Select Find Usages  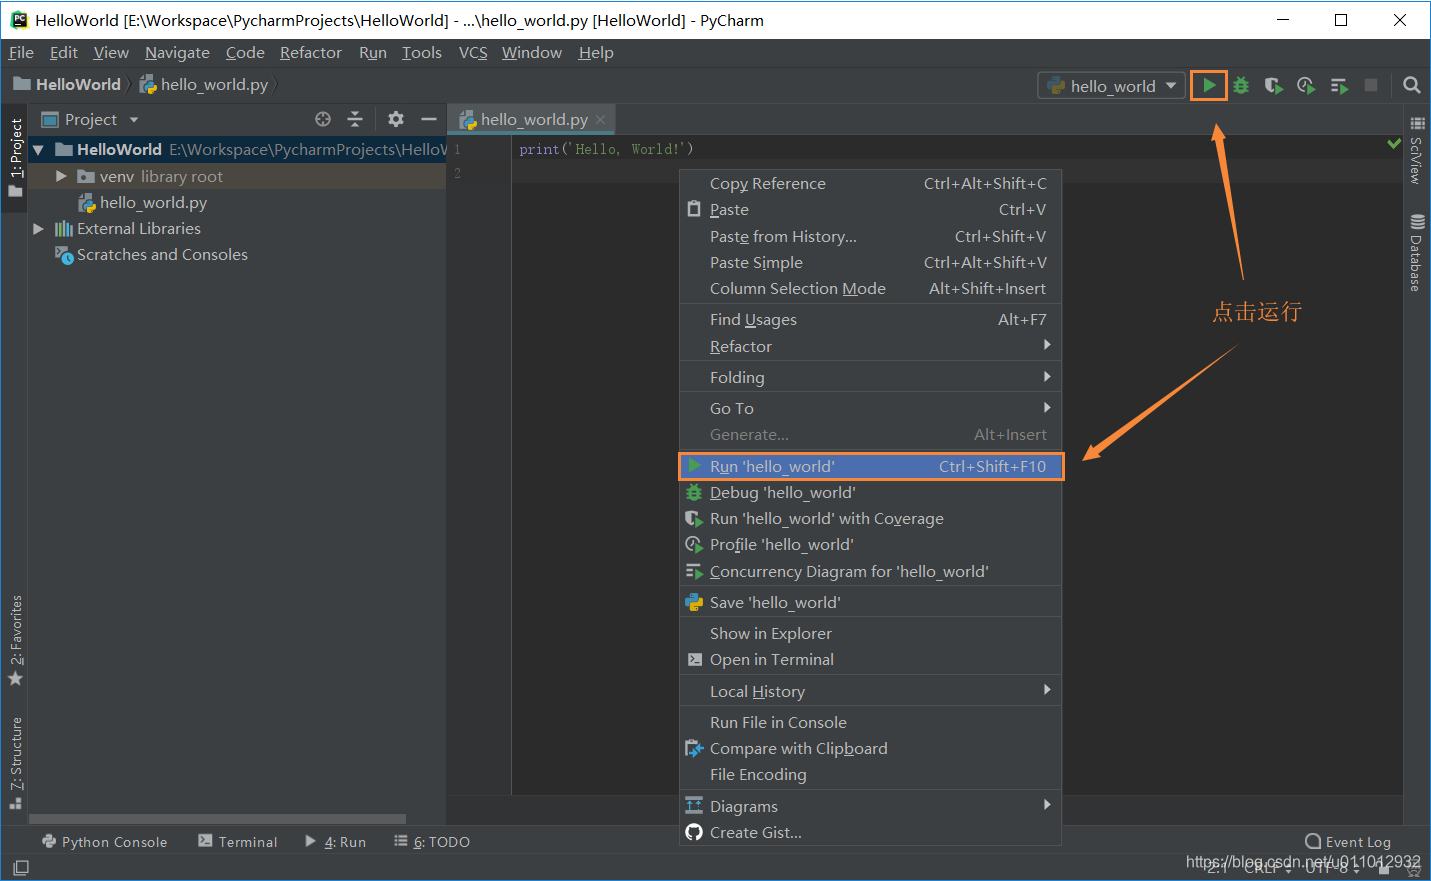point(870,319)
